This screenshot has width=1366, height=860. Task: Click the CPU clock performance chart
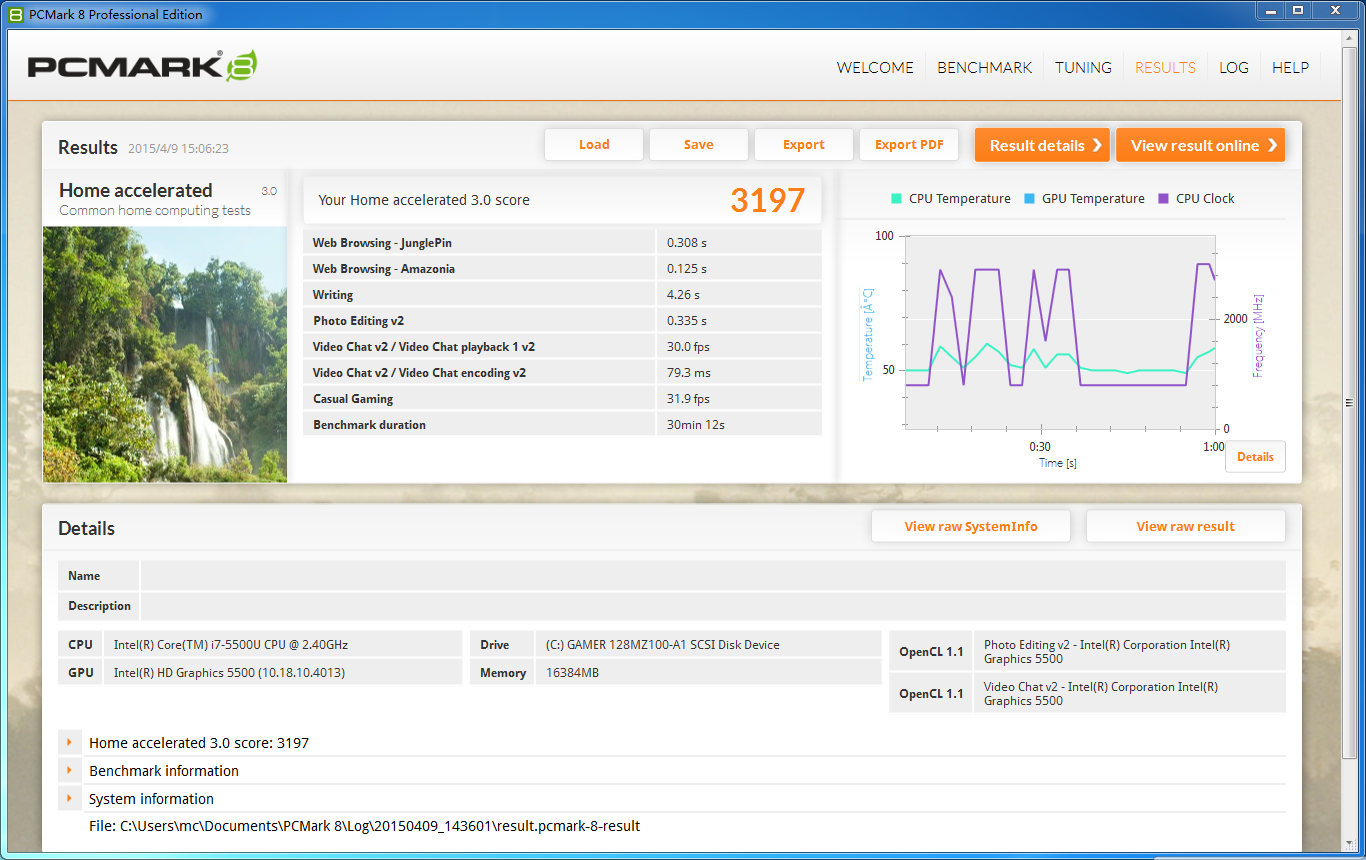coord(1060,332)
